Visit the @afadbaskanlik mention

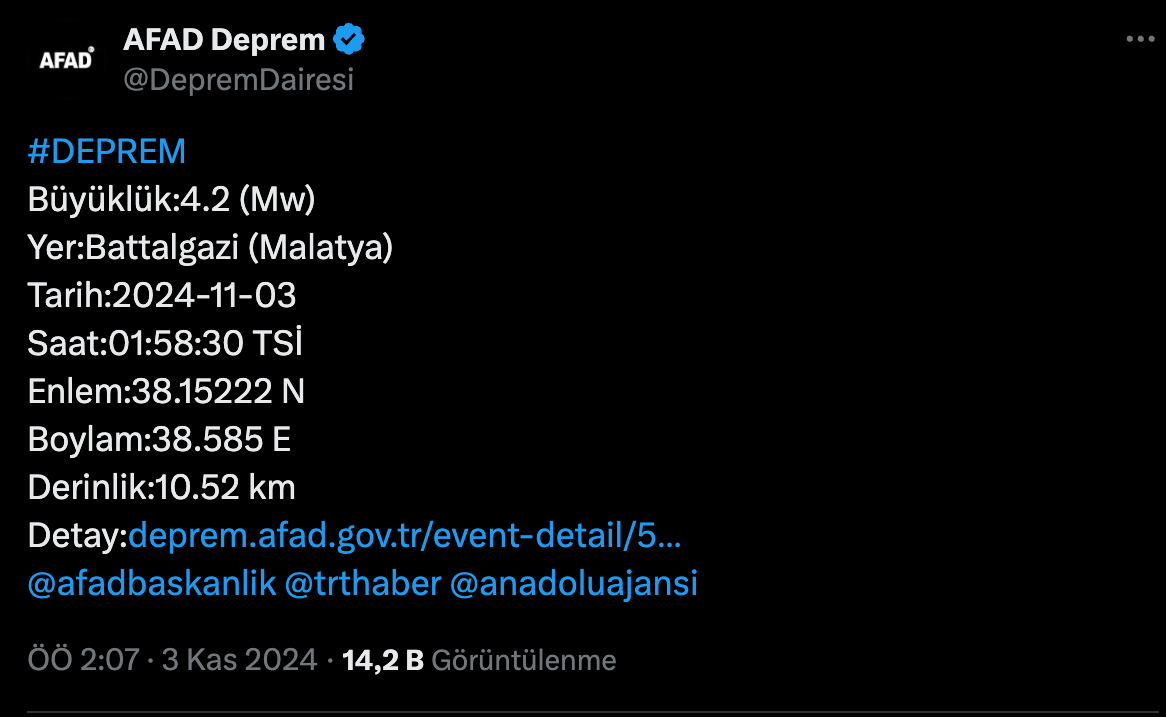tap(152, 583)
